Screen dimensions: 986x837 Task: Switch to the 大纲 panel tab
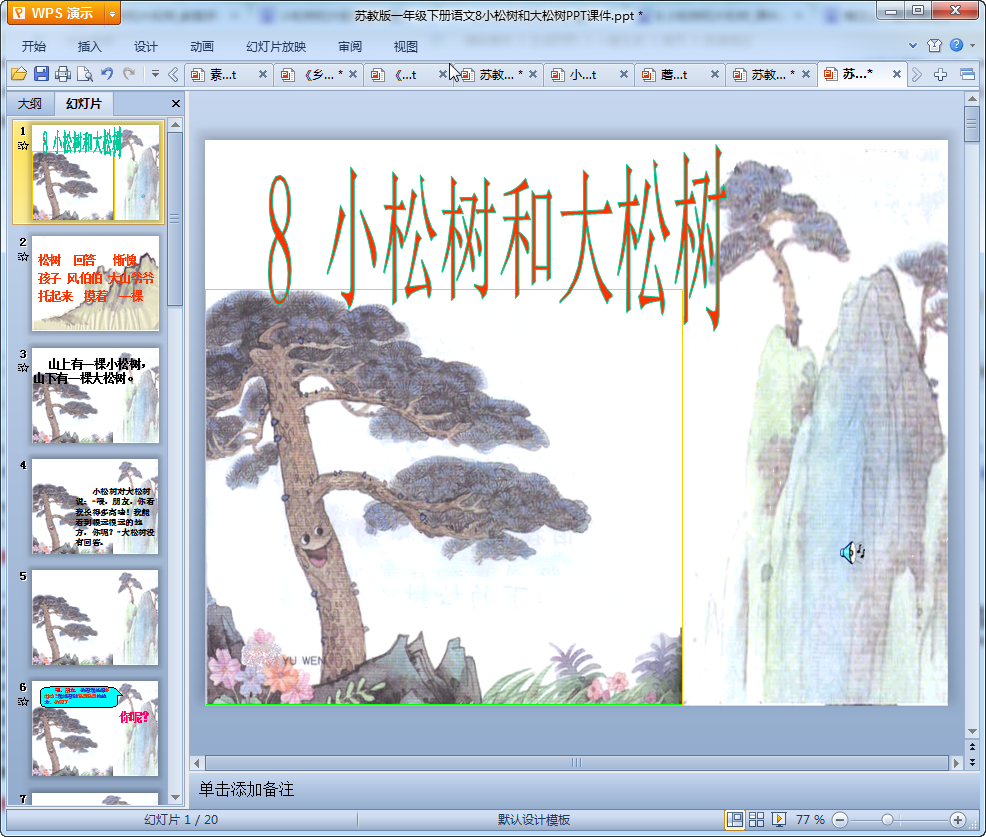coord(30,104)
